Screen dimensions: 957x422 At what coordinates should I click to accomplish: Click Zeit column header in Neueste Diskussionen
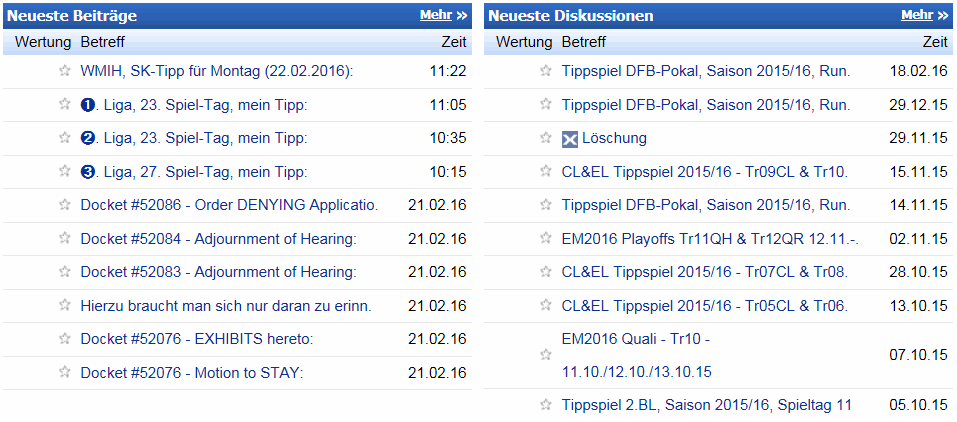(935, 42)
